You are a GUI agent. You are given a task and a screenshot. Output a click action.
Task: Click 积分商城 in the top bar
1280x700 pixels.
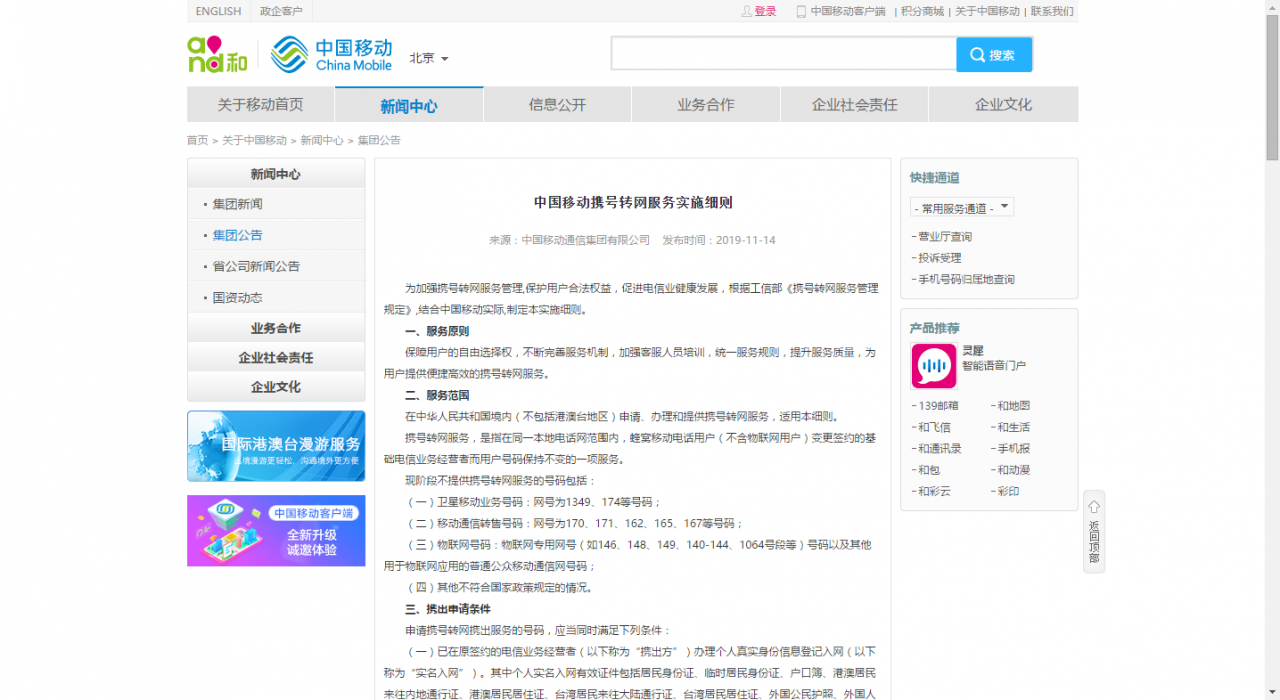[921, 11]
